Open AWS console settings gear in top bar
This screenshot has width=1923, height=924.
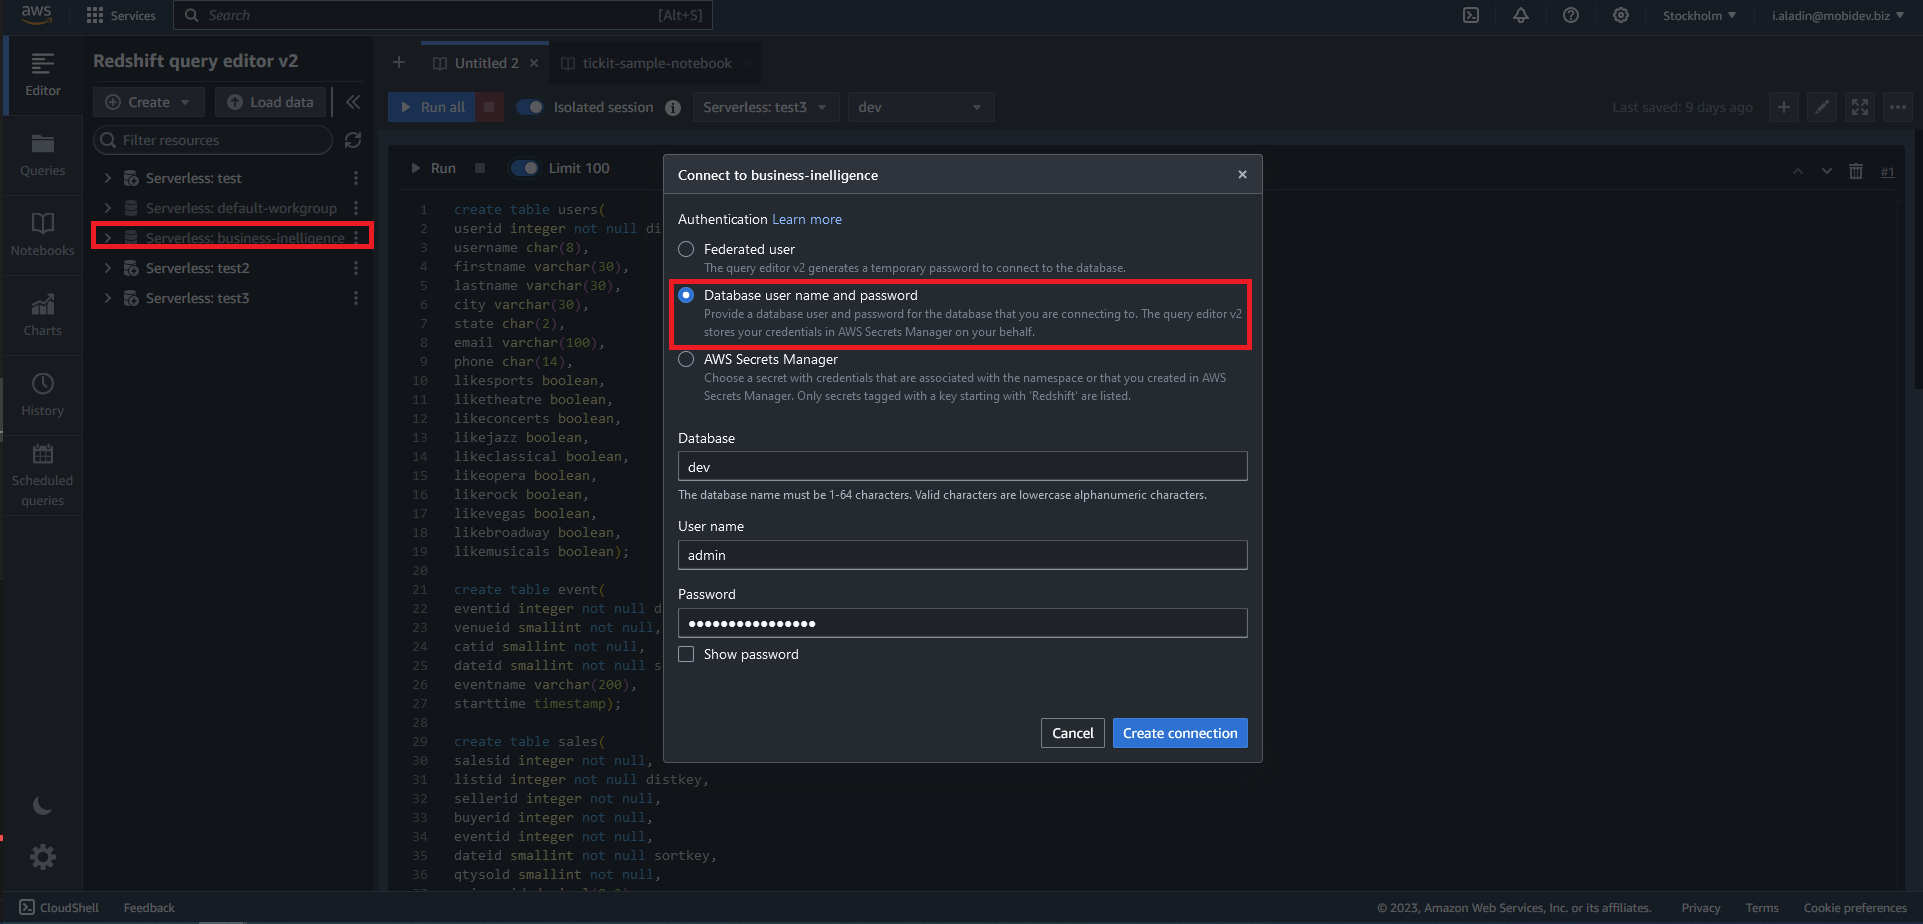coord(1621,15)
